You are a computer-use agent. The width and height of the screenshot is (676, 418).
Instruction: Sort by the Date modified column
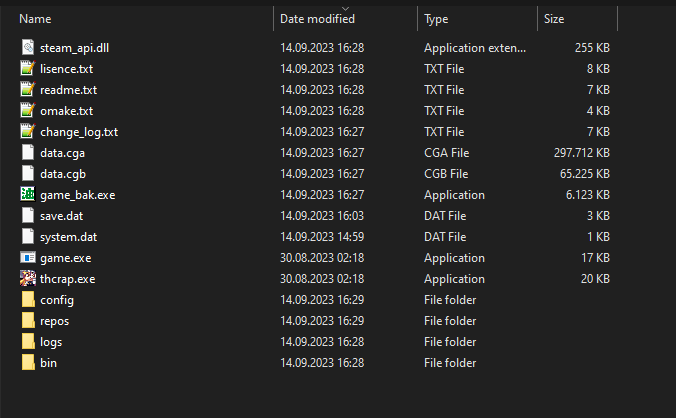tap(317, 19)
